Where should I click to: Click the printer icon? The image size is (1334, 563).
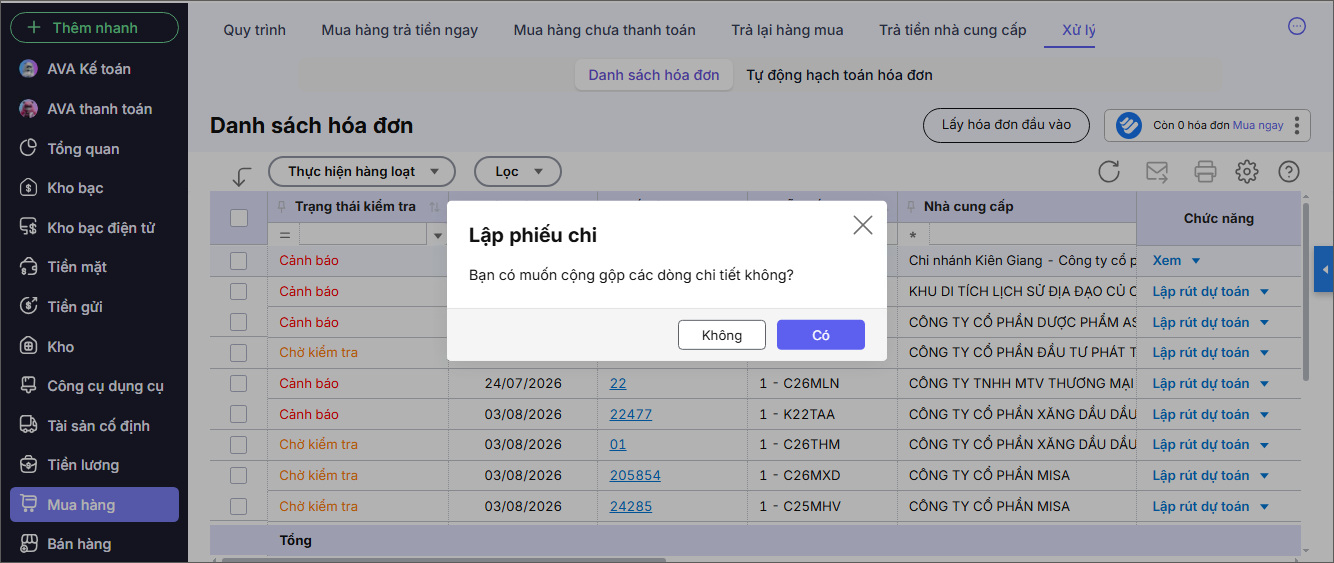coord(1205,172)
